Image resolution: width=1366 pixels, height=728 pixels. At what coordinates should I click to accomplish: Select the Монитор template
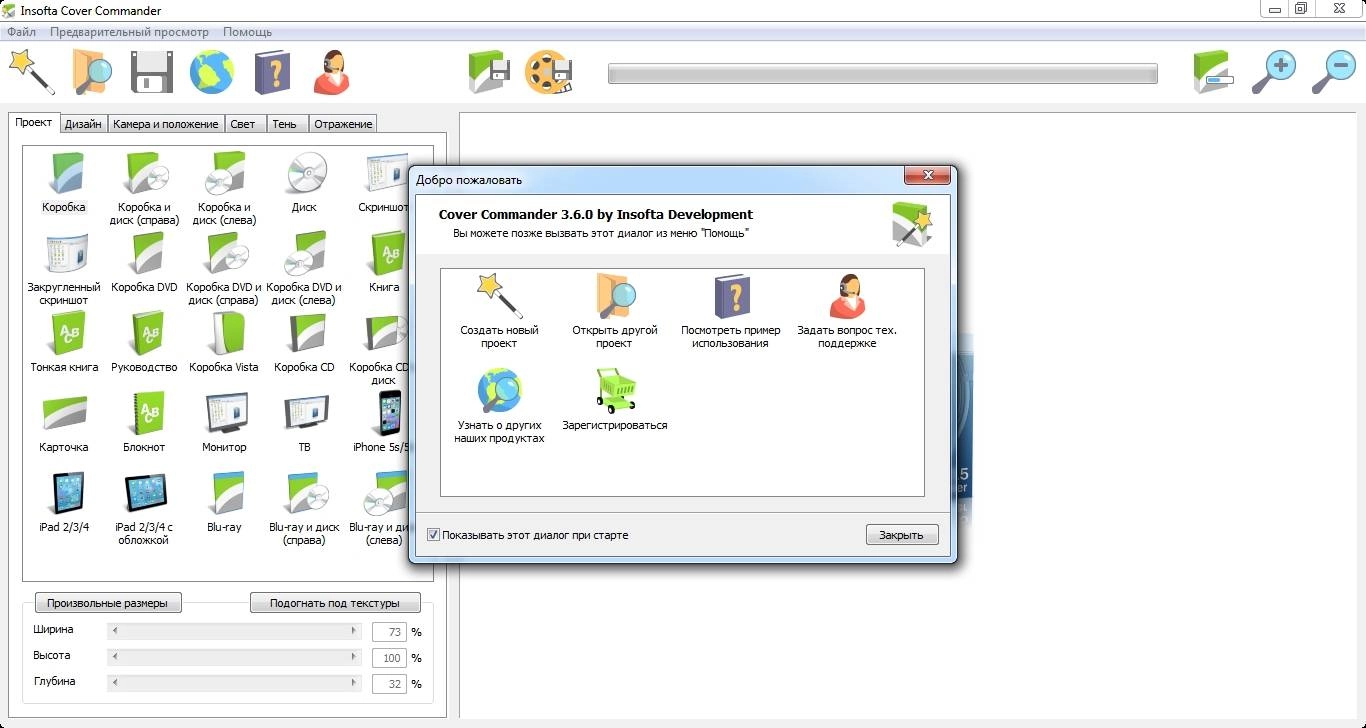coord(224,422)
